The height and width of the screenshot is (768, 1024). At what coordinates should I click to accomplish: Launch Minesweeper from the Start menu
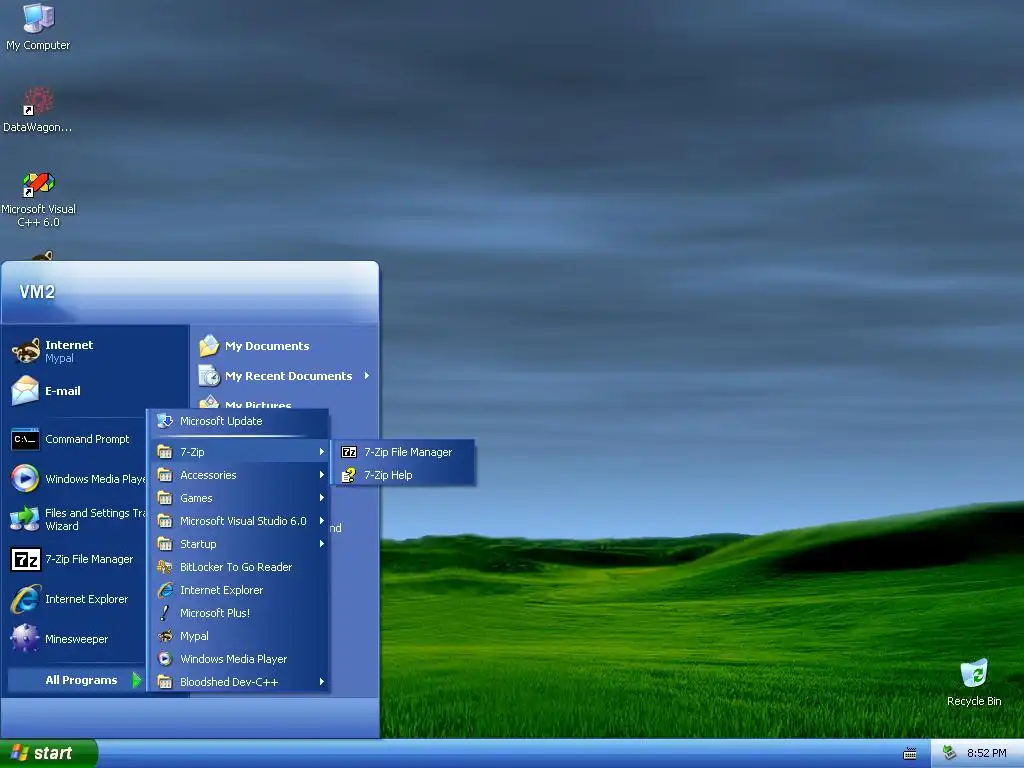[78, 639]
